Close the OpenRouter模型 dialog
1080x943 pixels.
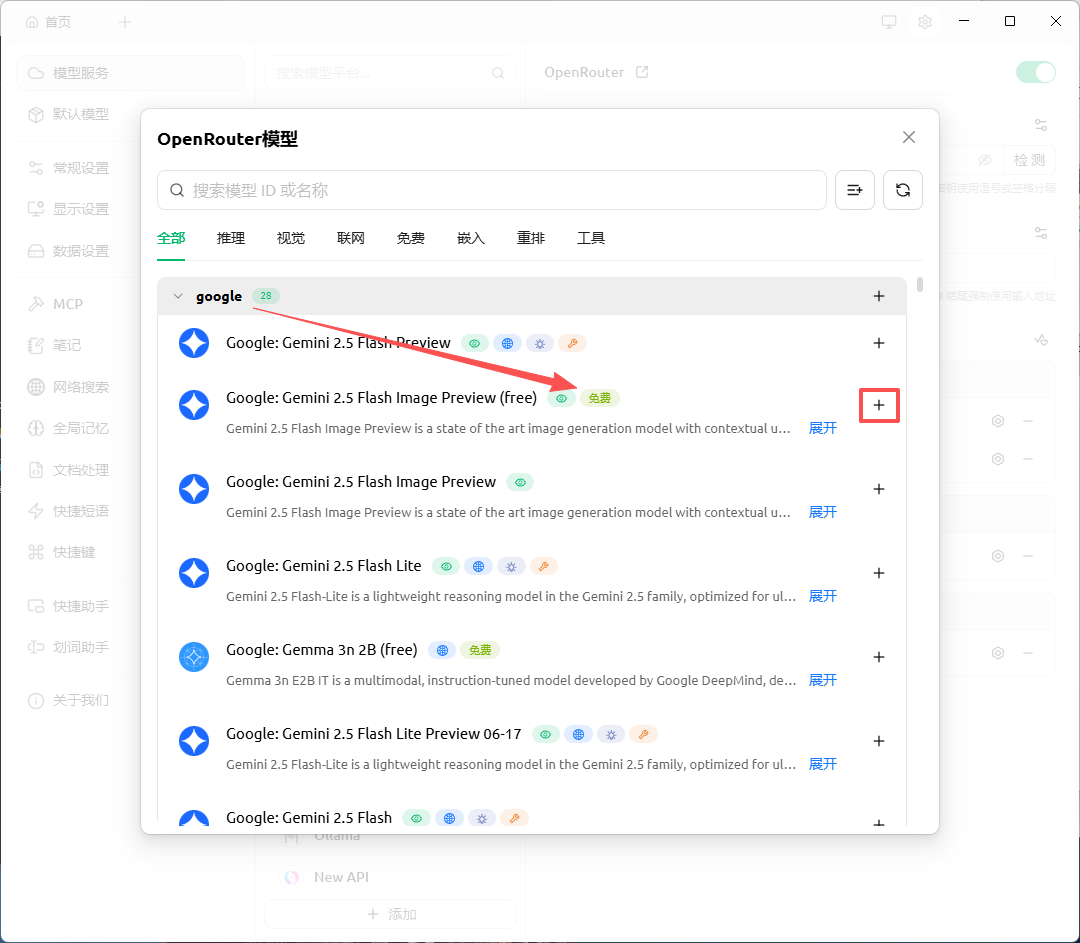coord(909,137)
